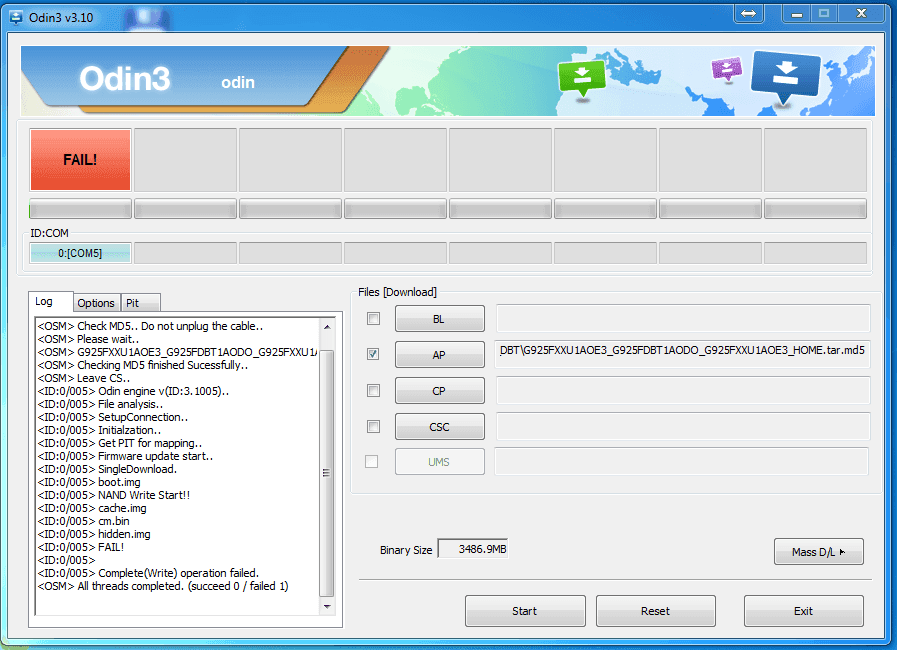Click the empty CSC file path field
Viewport: 897px width, 650px height.
pyautogui.click(x=683, y=426)
